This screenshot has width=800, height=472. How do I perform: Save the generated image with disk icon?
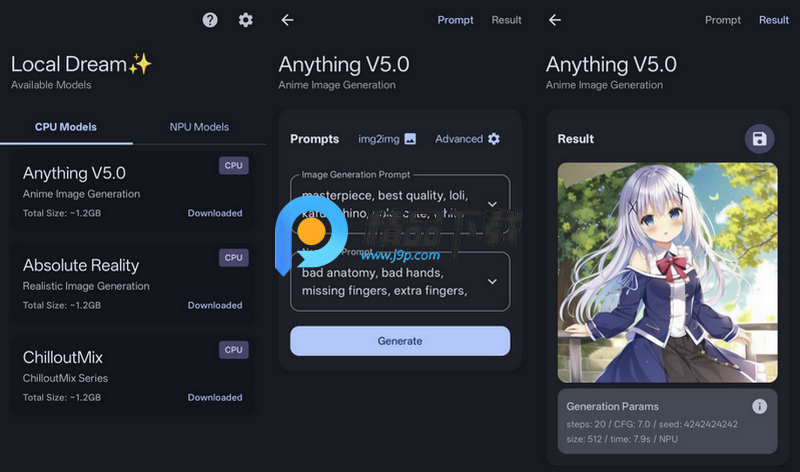pos(759,139)
